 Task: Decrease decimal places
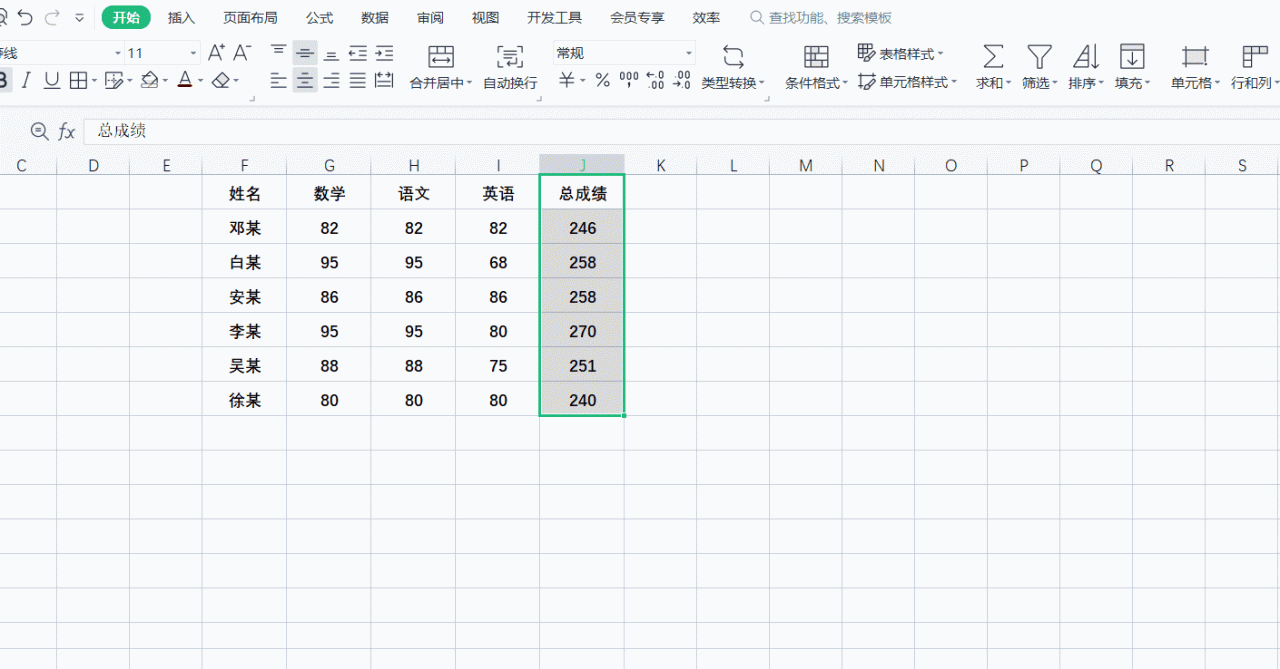[x=681, y=80]
